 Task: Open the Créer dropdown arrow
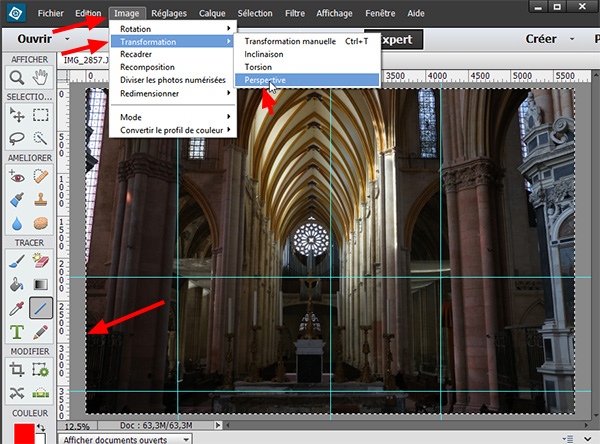572,39
